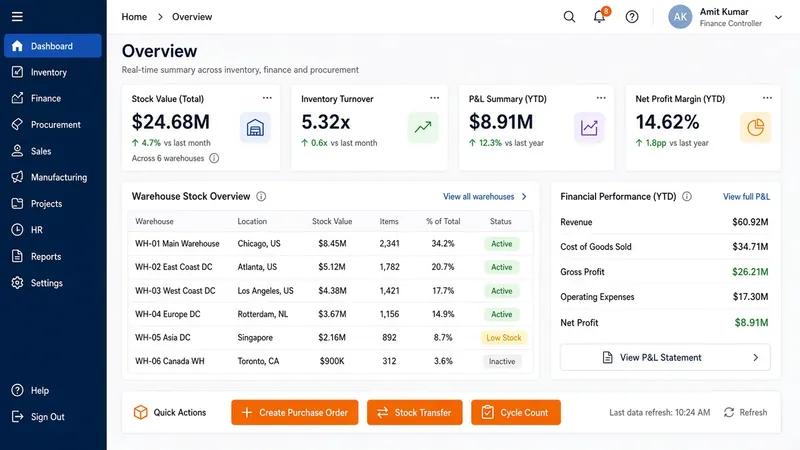Screen dimensions: 800x450
Task: Click info icon beside Across 6 warehouses
Action: (x=214, y=158)
